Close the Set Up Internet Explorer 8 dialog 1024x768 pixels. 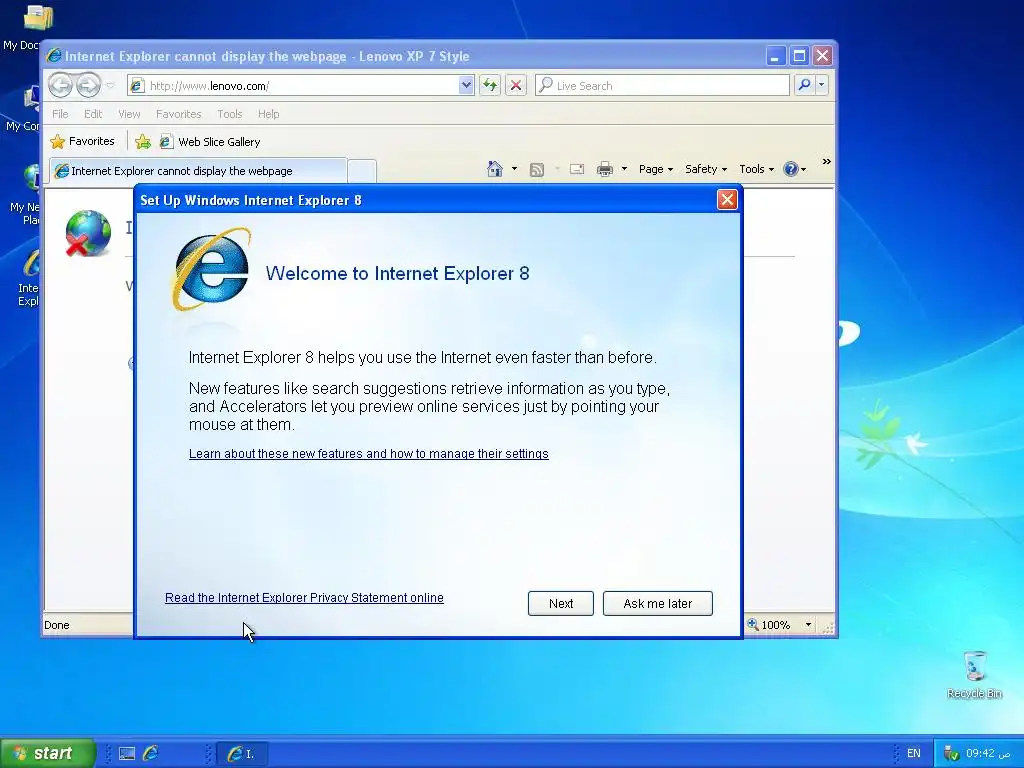tap(727, 199)
